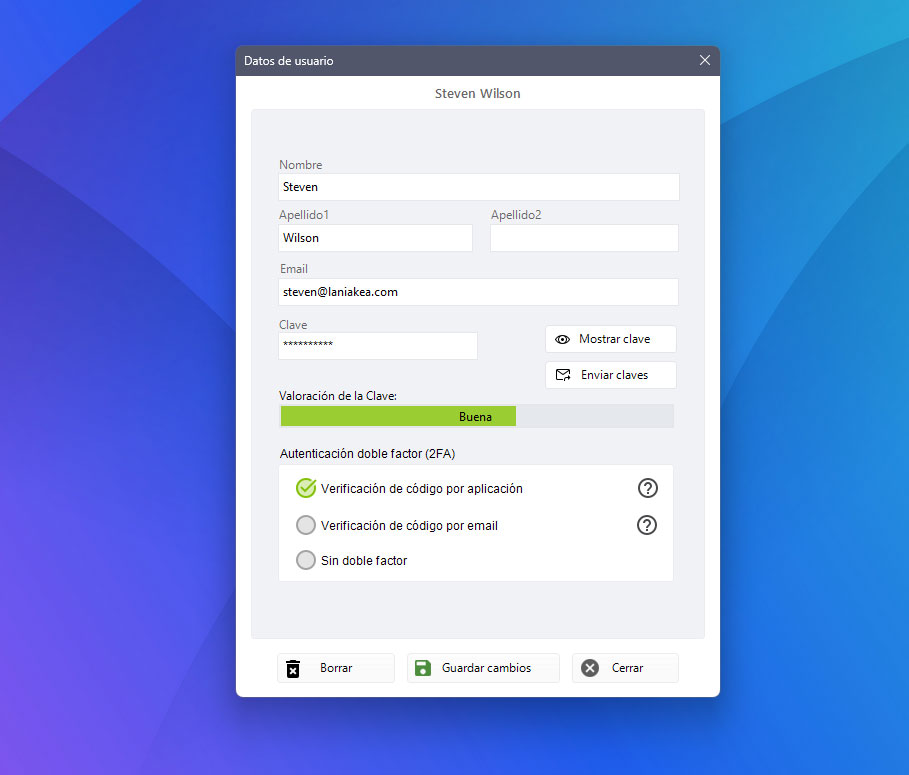Click the envelope icon on Enviar claves

coord(563,375)
